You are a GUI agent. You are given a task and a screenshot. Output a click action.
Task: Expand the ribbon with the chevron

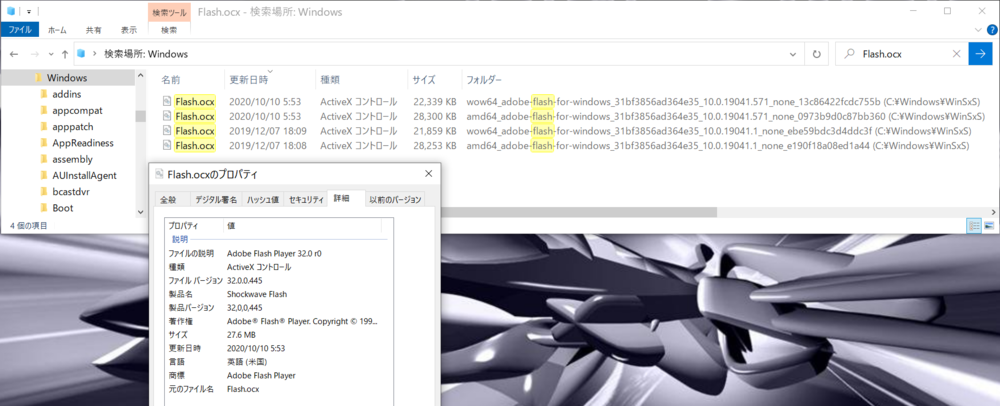(978, 30)
